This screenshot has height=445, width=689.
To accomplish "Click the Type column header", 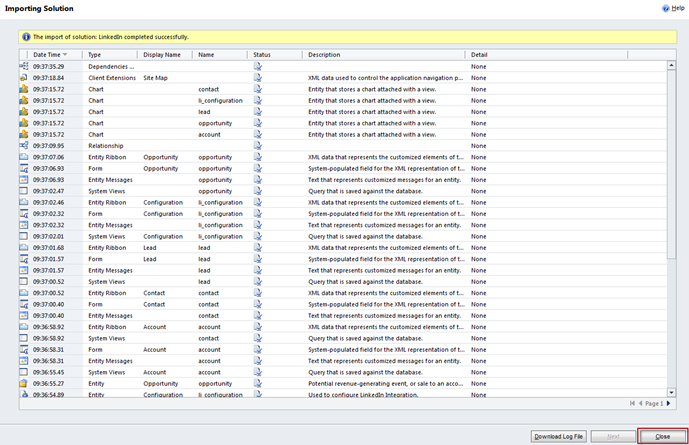I will (110, 54).
